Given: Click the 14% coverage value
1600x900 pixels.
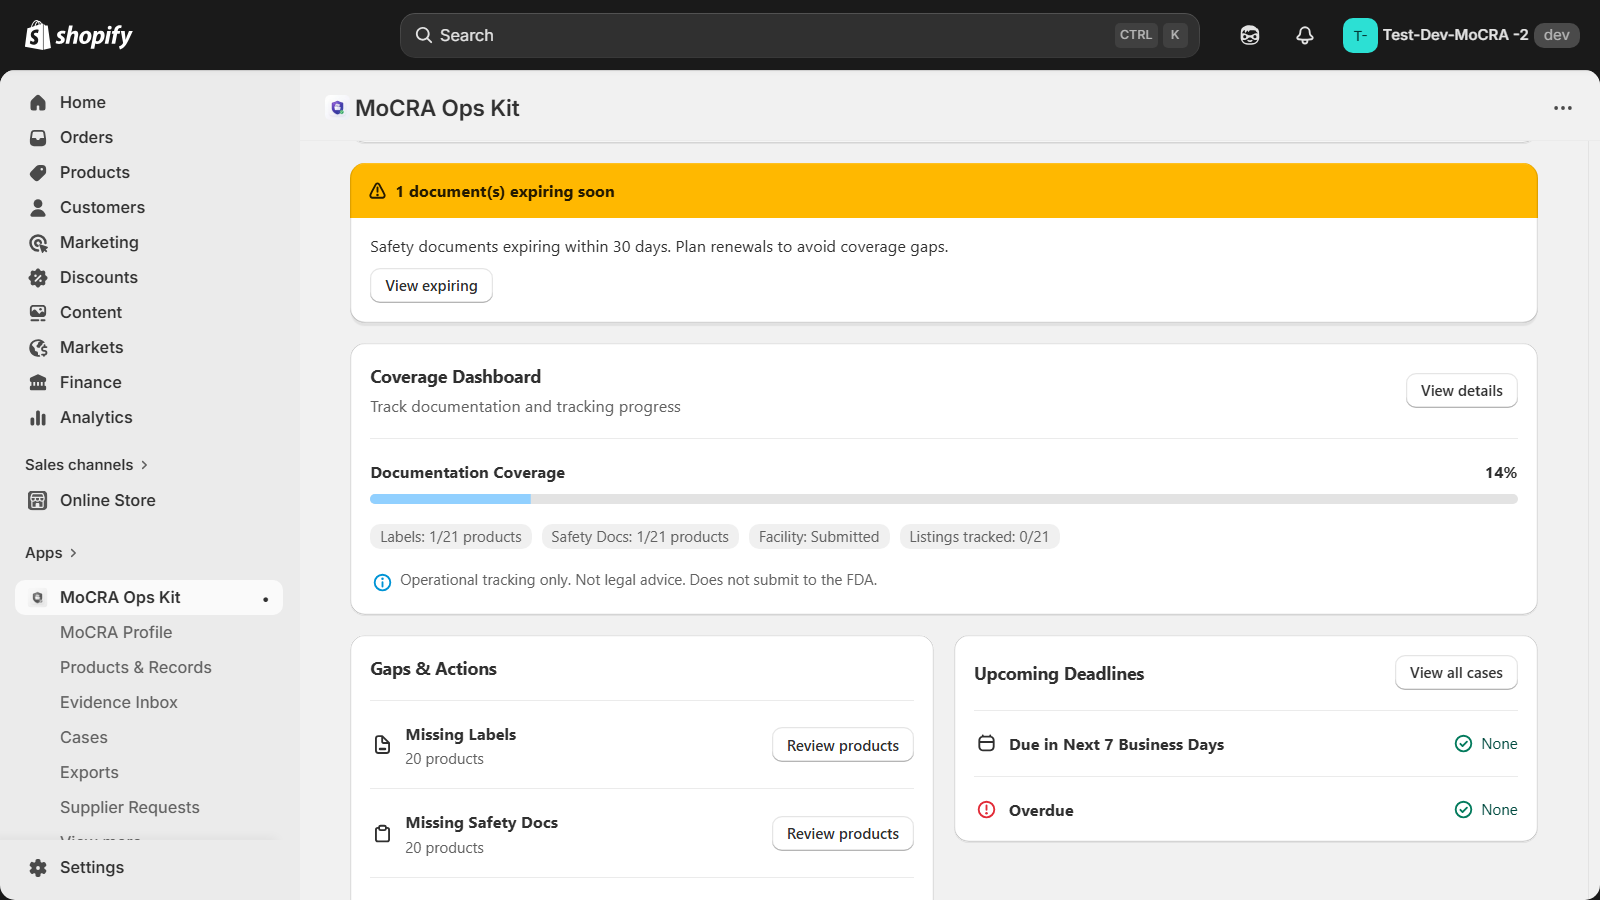Looking at the screenshot, I should point(1501,472).
